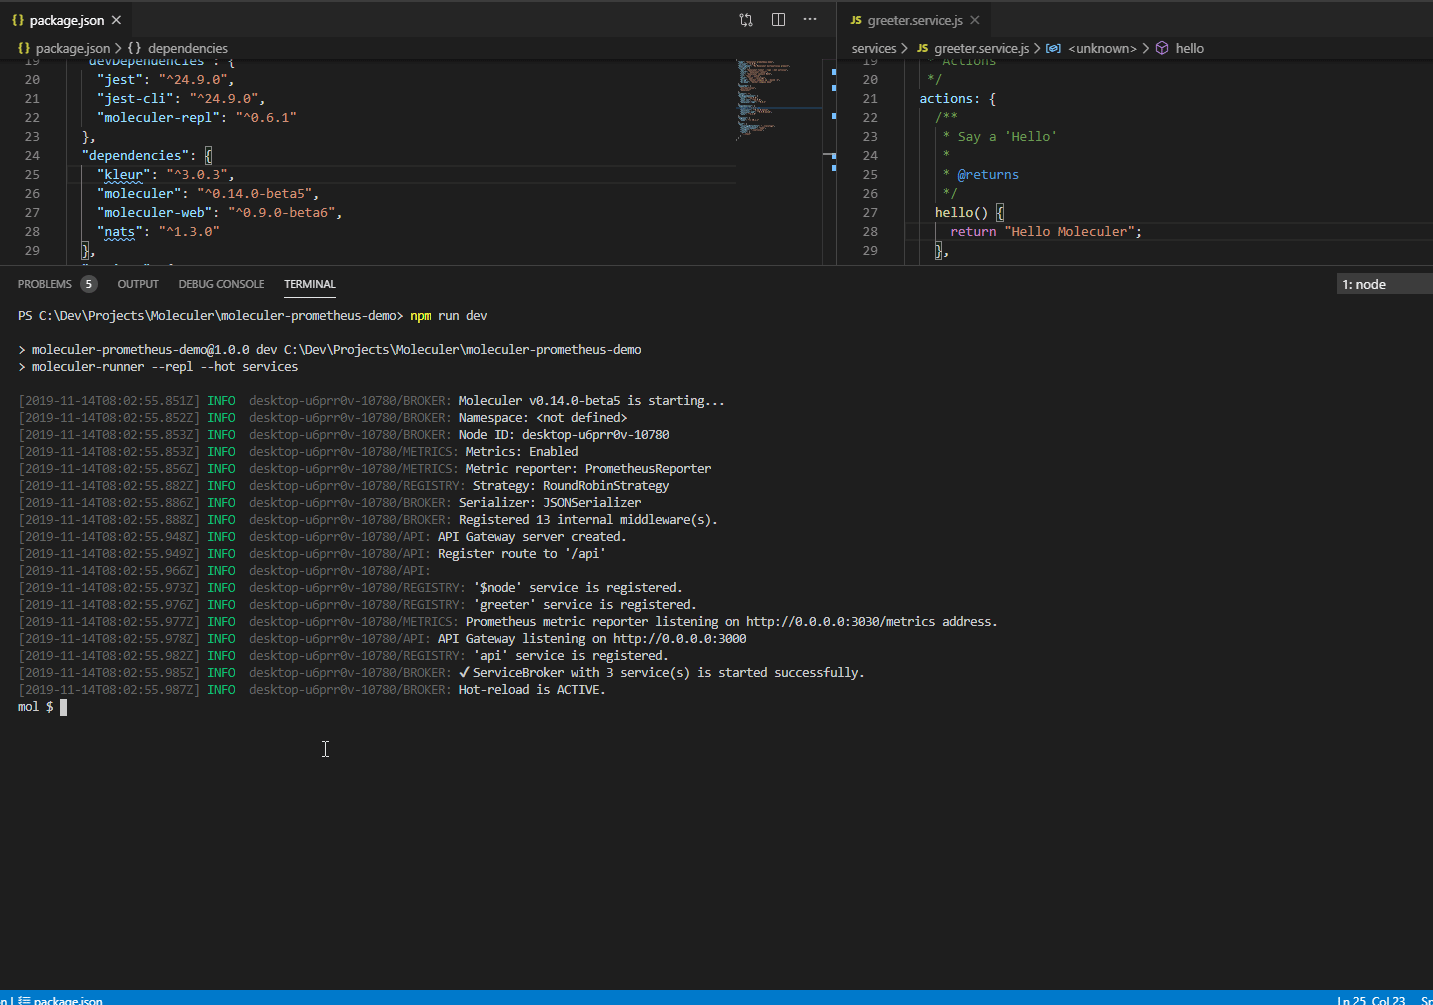Select the hello symbol icon in the breadcrumb
The image size is (1433, 1005).
tap(1161, 47)
